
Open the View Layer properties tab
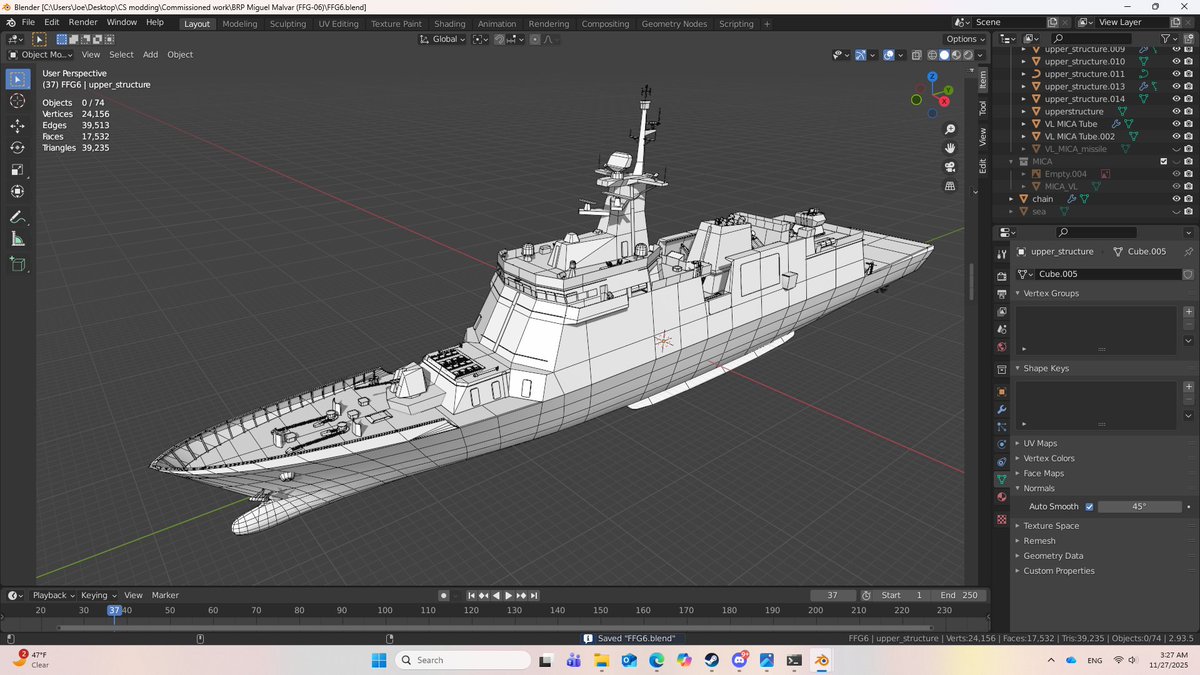coord(1001,311)
